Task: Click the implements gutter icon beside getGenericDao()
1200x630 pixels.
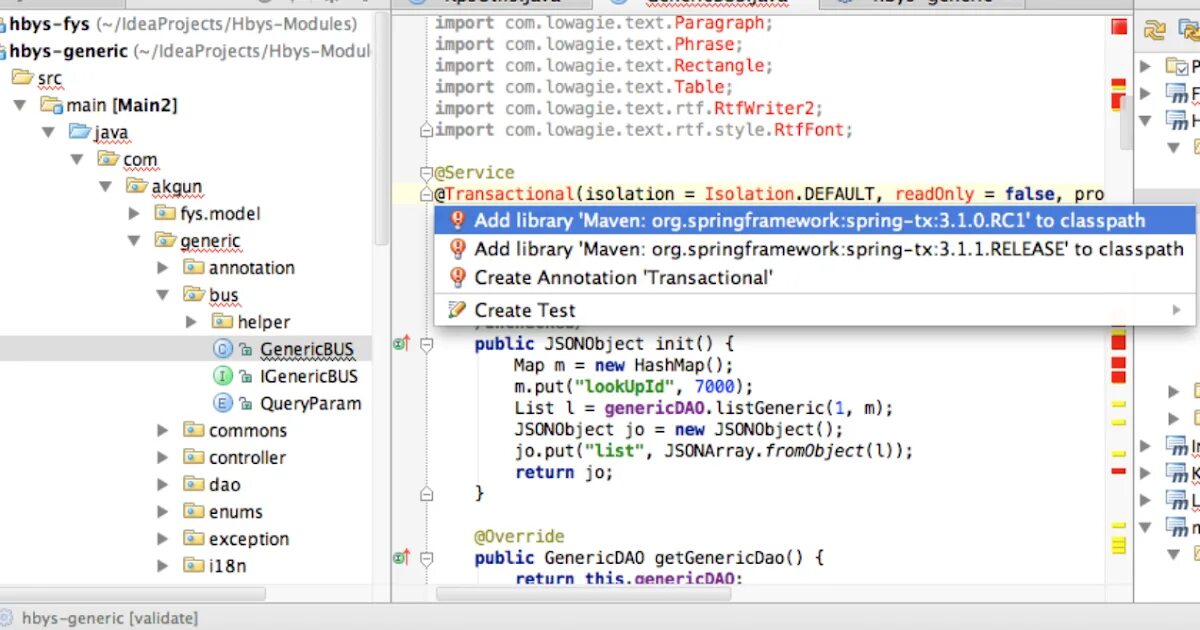Action: point(401,558)
